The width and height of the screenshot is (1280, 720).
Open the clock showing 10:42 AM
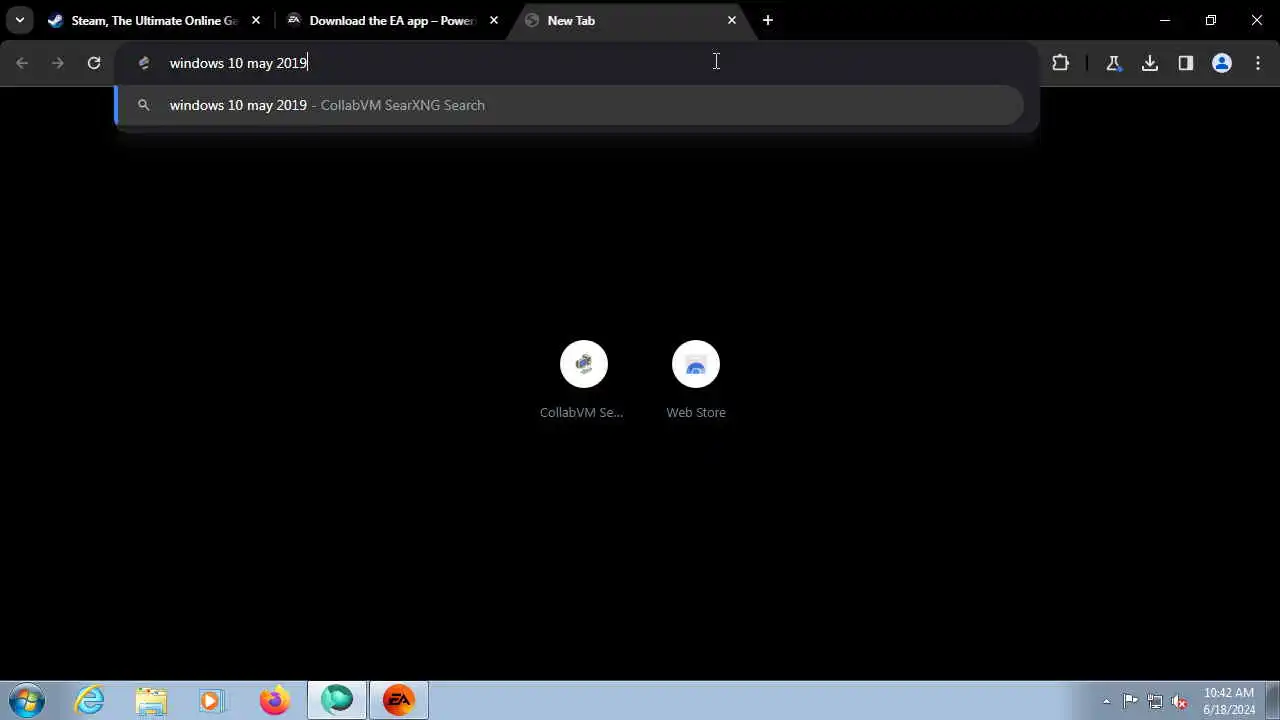1229,701
